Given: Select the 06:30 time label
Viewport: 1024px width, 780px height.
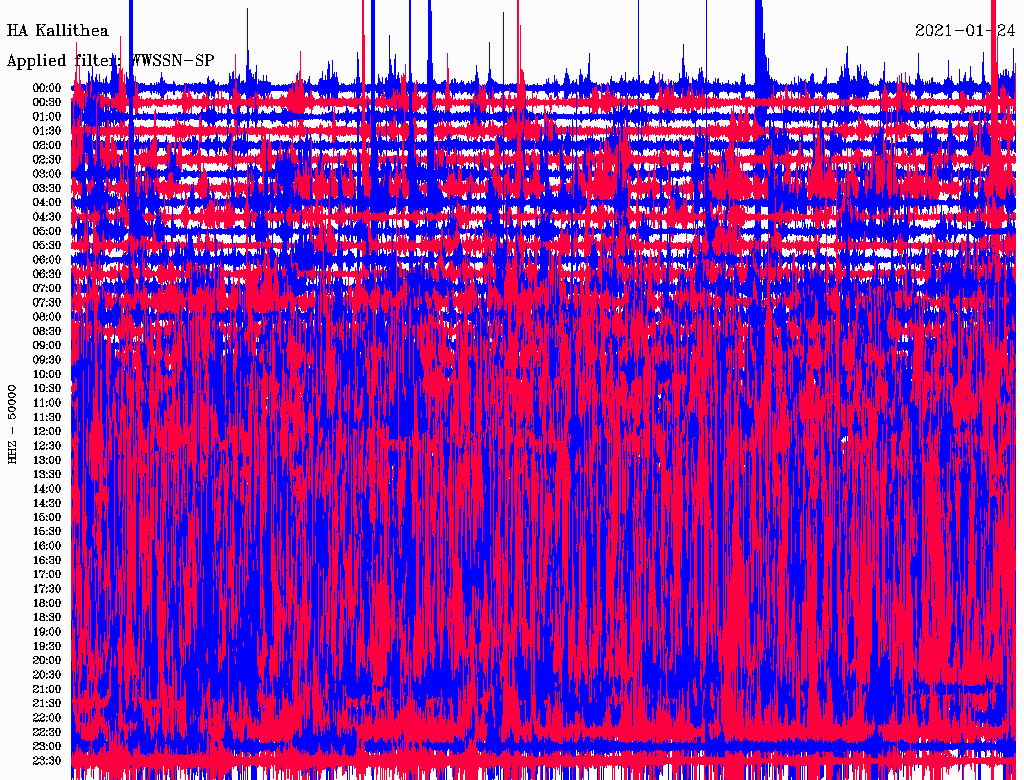Looking at the screenshot, I should [x=47, y=274].
